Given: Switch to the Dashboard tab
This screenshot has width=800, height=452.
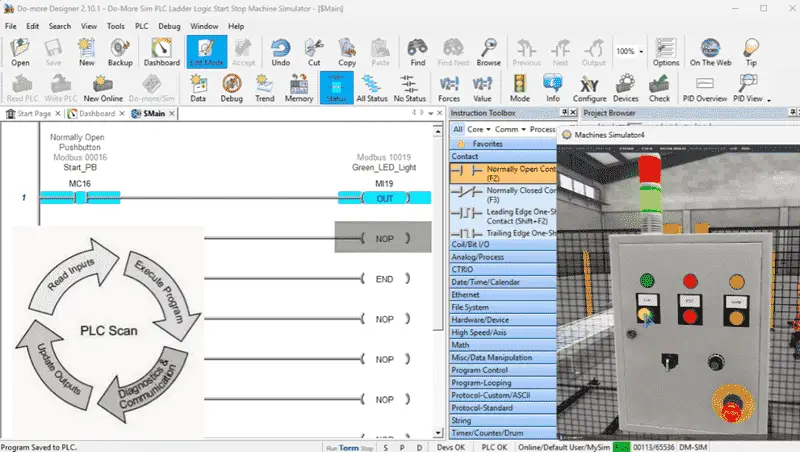Looking at the screenshot, I should (x=96, y=113).
